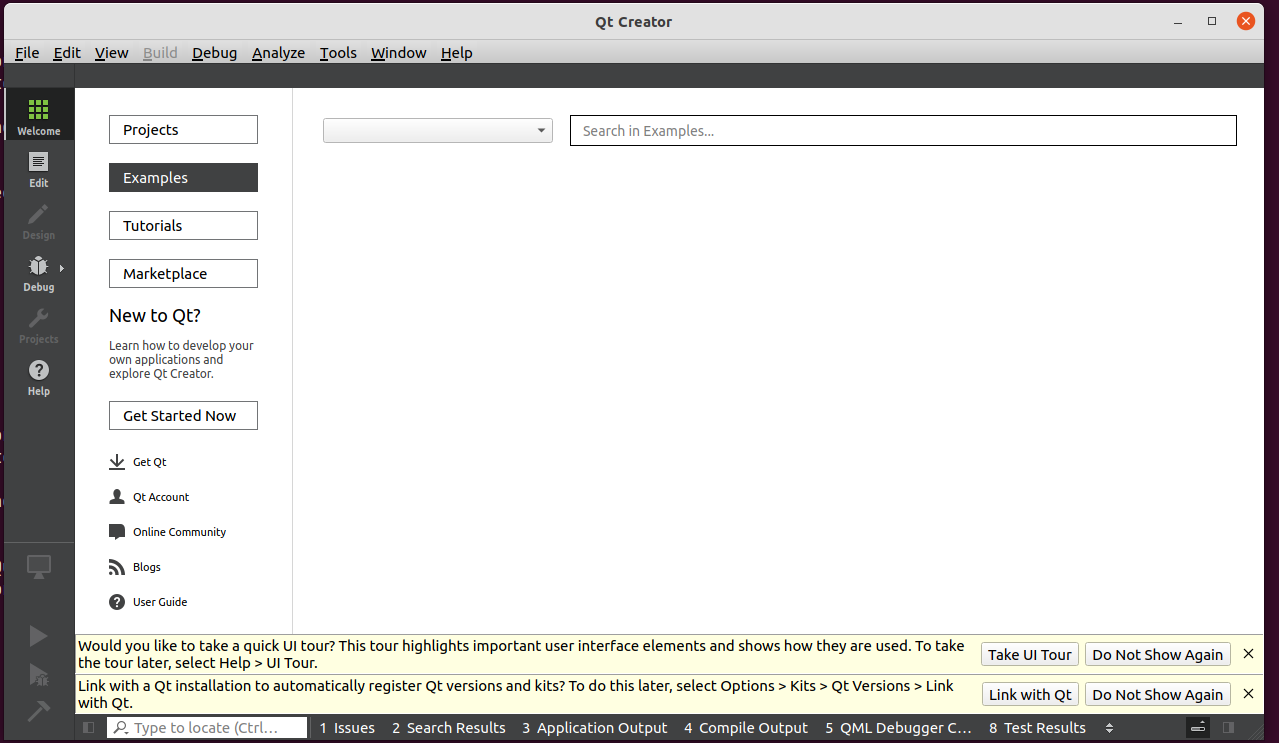Open the Edit mode
This screenshot has width=1279, height=743.
click(x=38, y=168)
